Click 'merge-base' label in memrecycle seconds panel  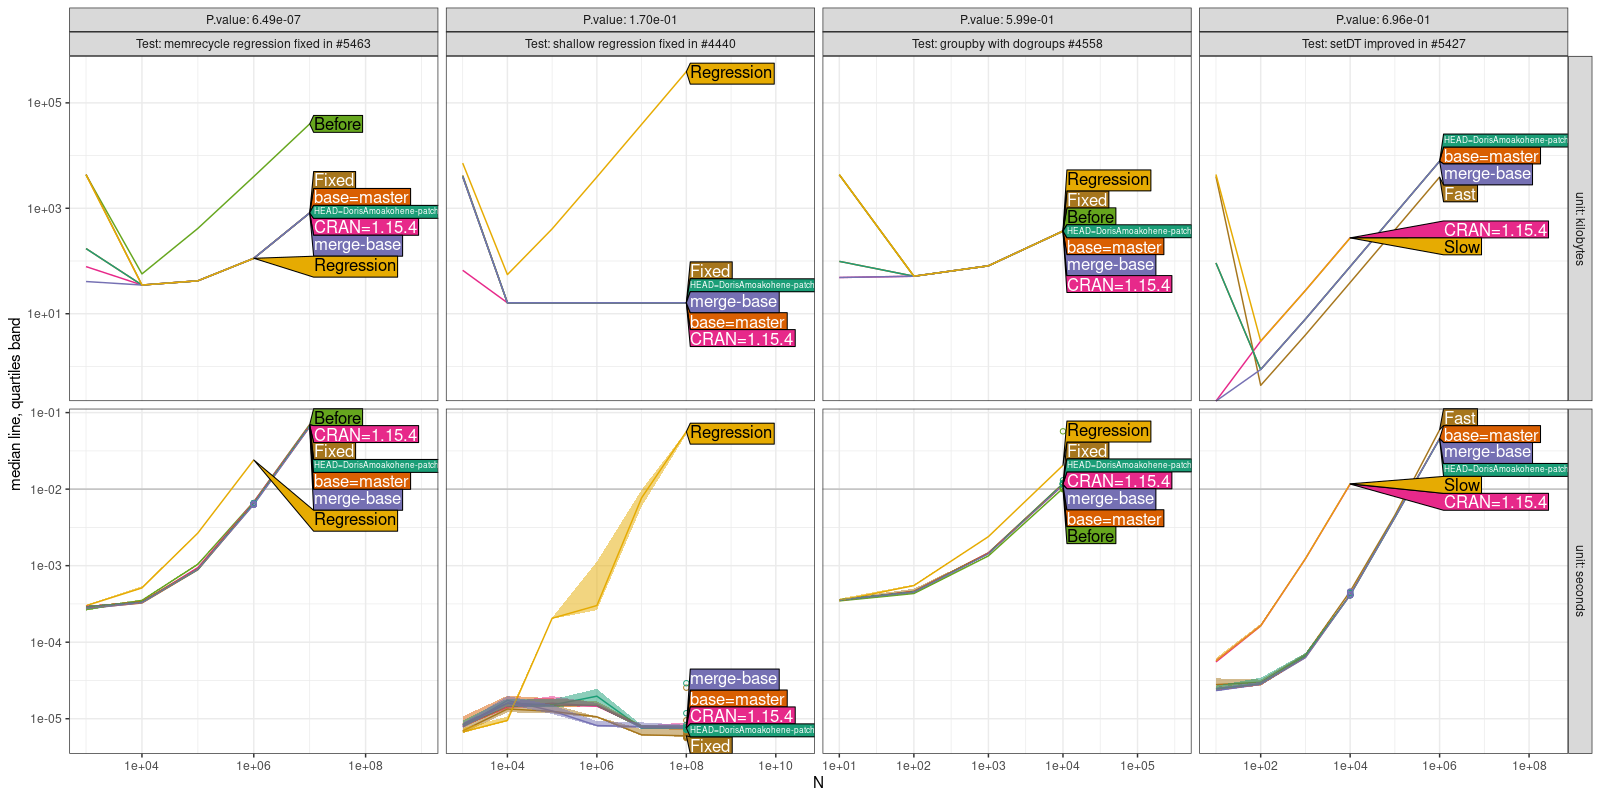[357, 499]
